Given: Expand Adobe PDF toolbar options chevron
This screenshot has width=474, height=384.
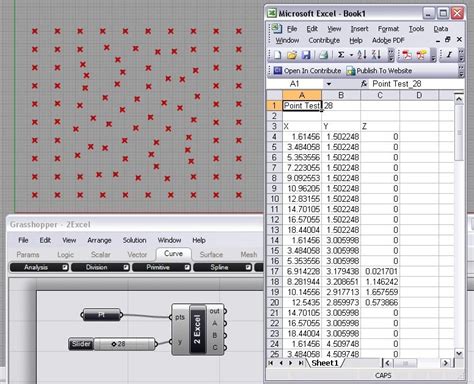Looking at the screenshot, I should 433,55.
